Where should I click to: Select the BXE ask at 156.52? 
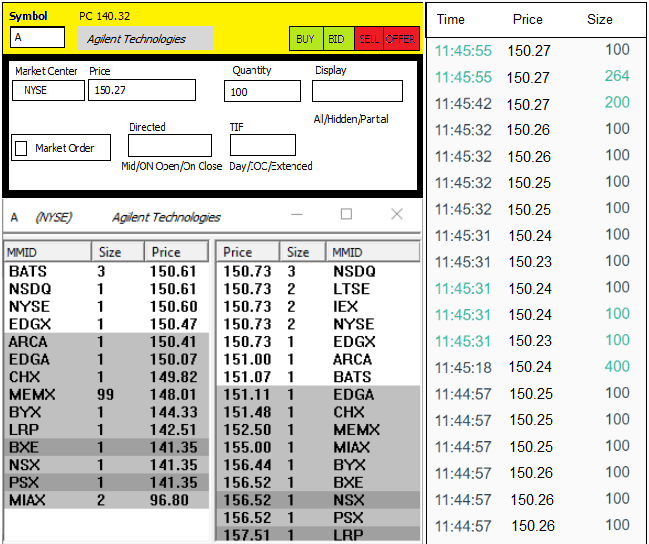[318, 482]
